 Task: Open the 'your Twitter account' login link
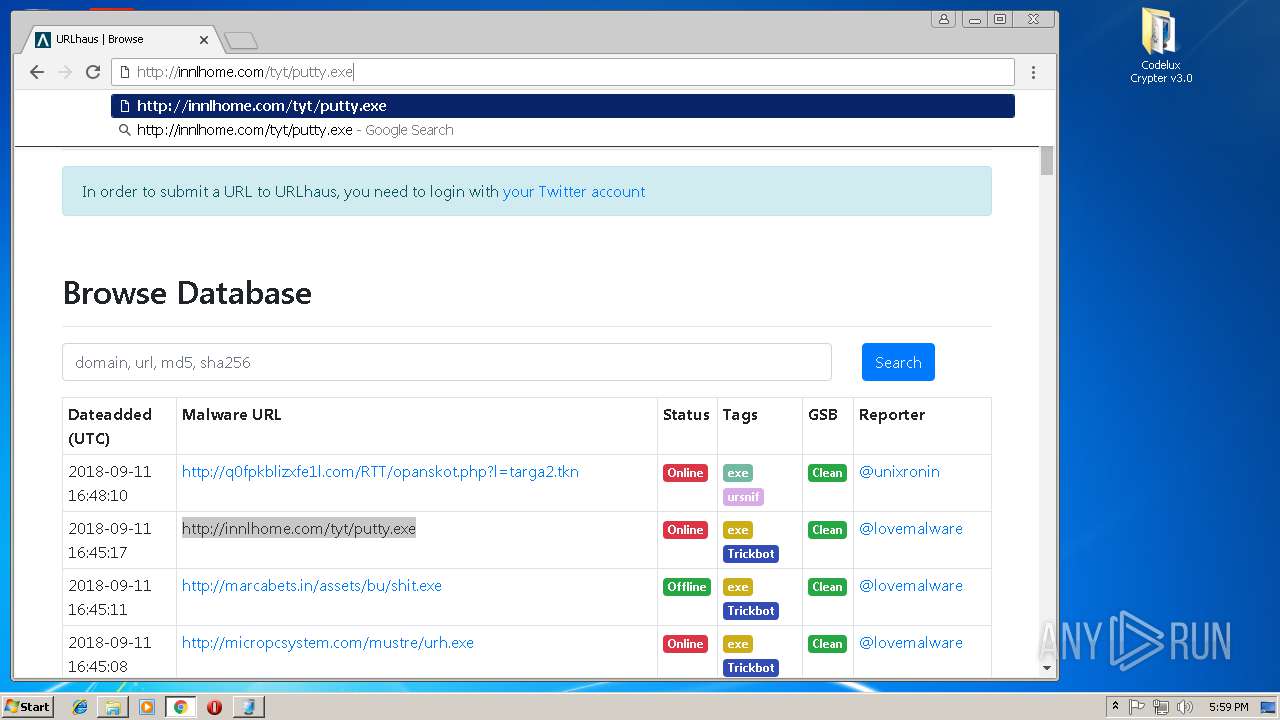tap(574, 192)
